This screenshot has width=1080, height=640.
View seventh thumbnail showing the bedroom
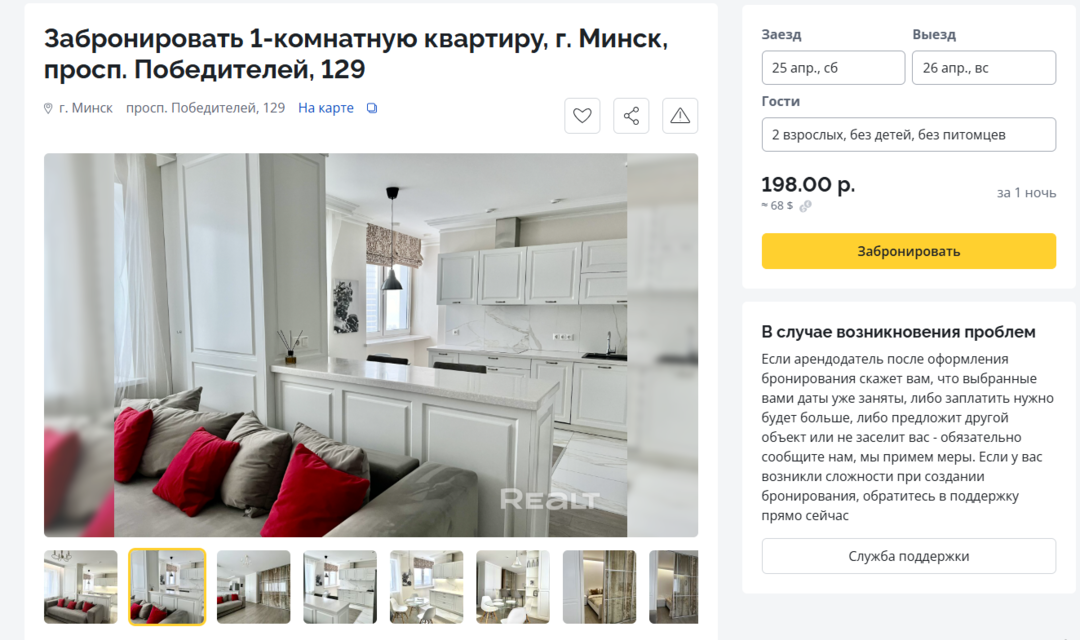click(x=599, y=587)
